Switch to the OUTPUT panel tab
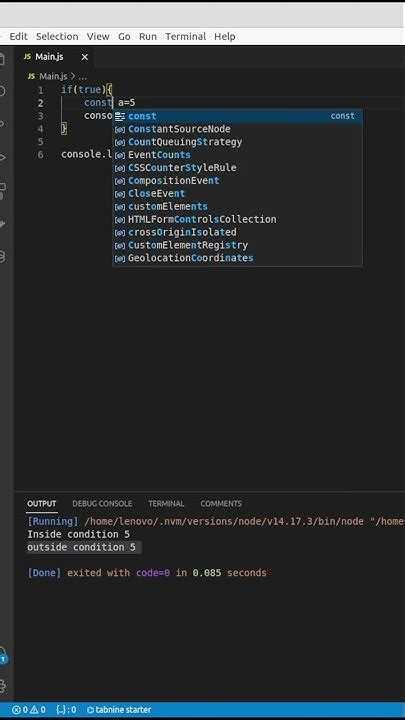 41,504
